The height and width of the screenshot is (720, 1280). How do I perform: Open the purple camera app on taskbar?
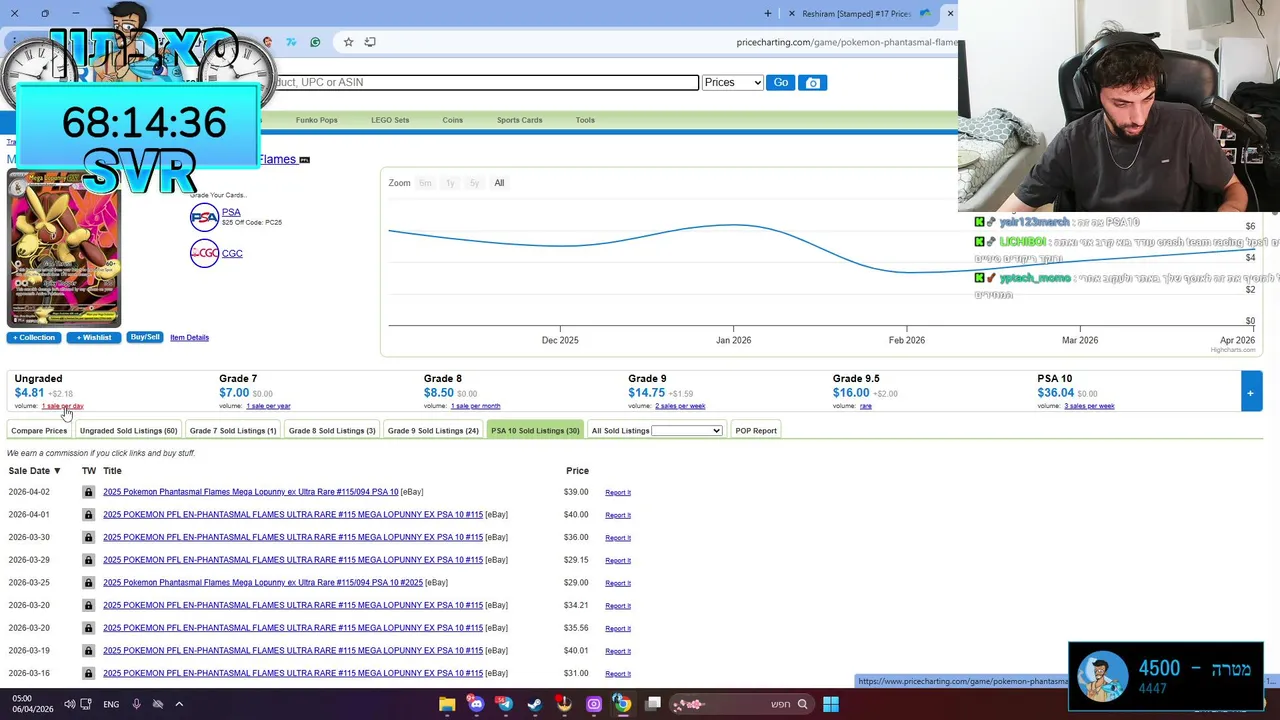[593, 704]
